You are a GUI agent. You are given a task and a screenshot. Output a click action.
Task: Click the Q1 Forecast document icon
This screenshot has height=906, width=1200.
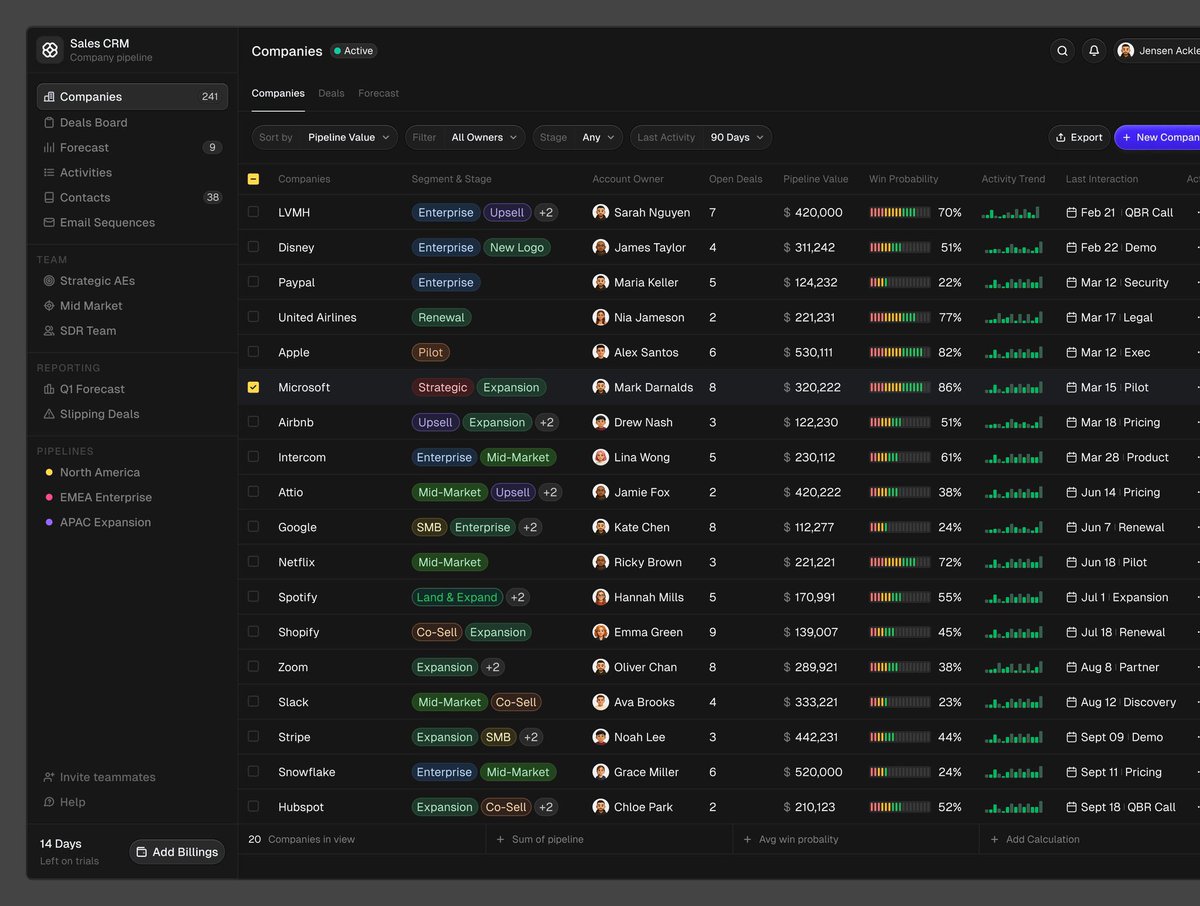49,389
